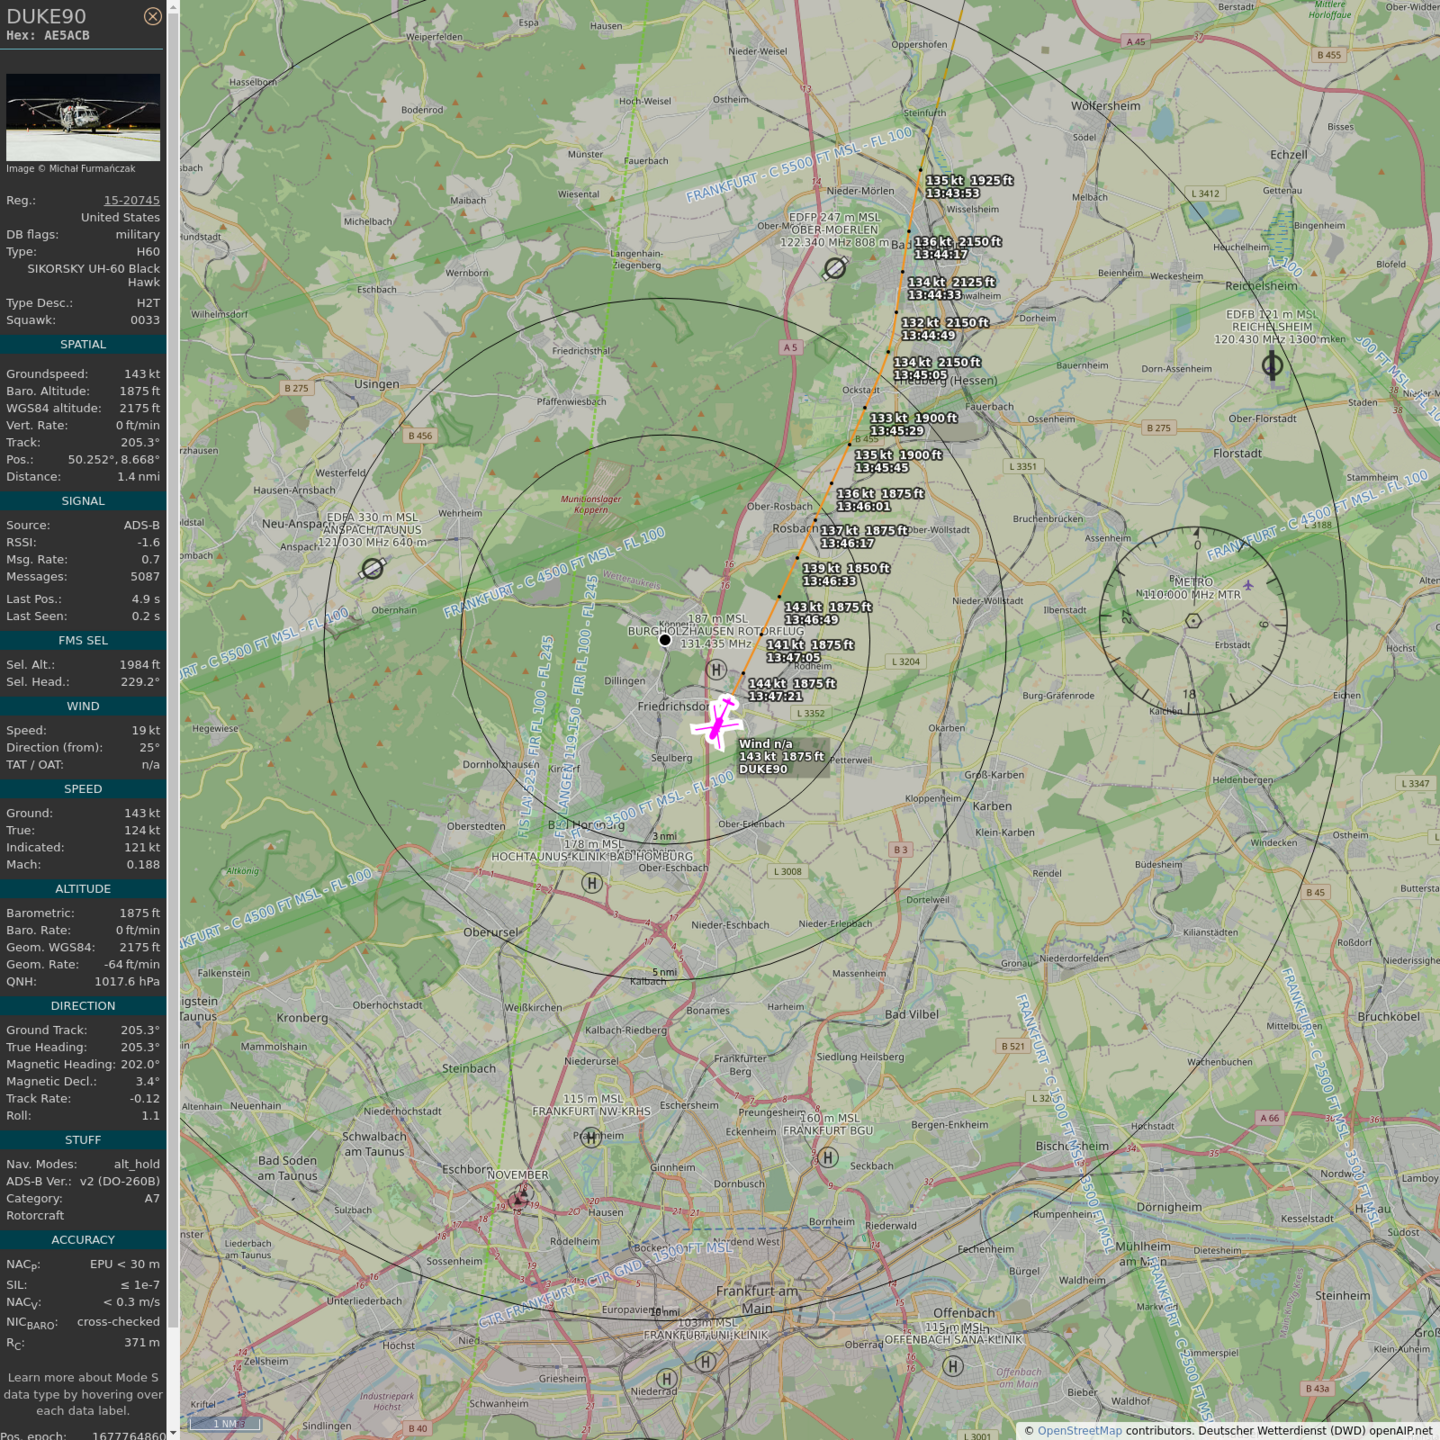Click Hochtaunus-Klinik Bad Homburg heliport icon
Screen dimensions: 1440x1440
pyautogui.click(x=592, y=883)
